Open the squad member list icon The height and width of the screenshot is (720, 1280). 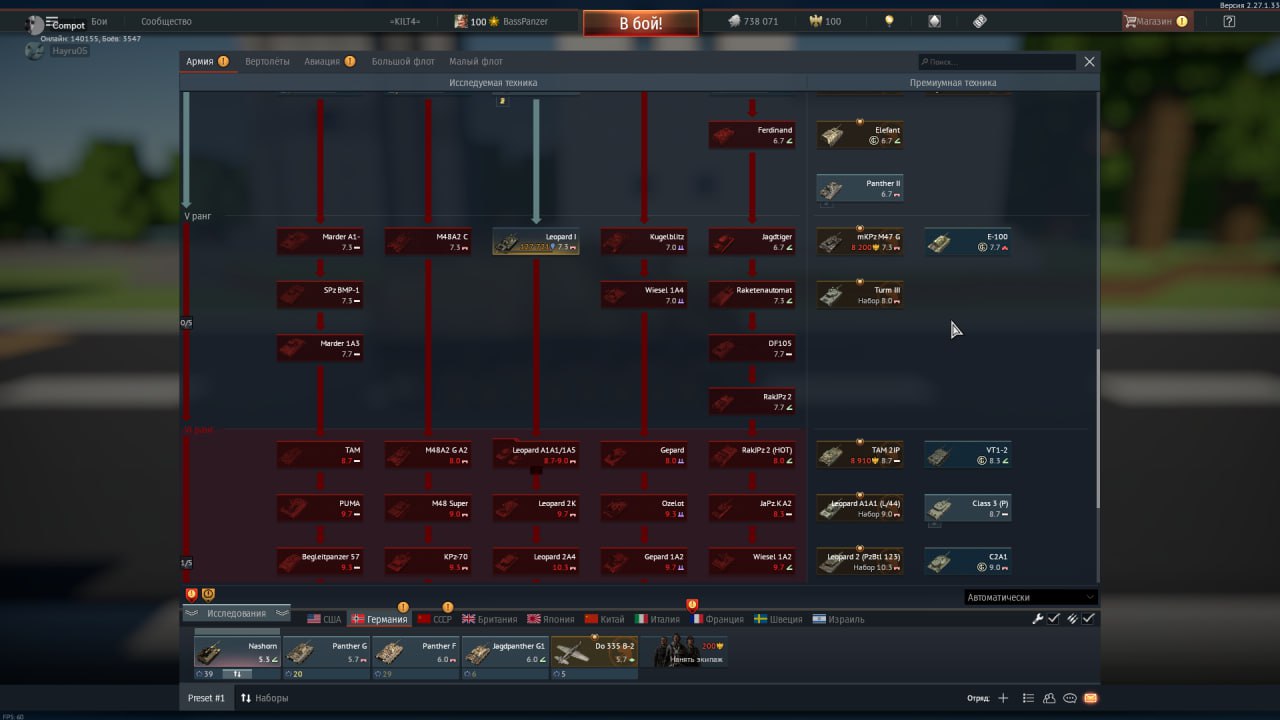1027,698
